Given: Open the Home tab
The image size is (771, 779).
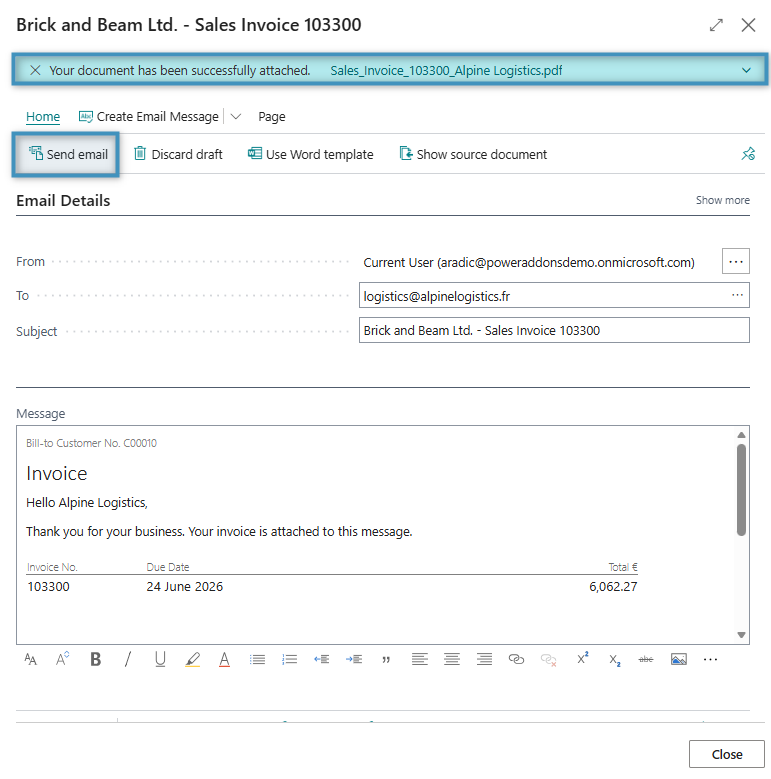Looking at the screenshot, I should tap(43, 117).
